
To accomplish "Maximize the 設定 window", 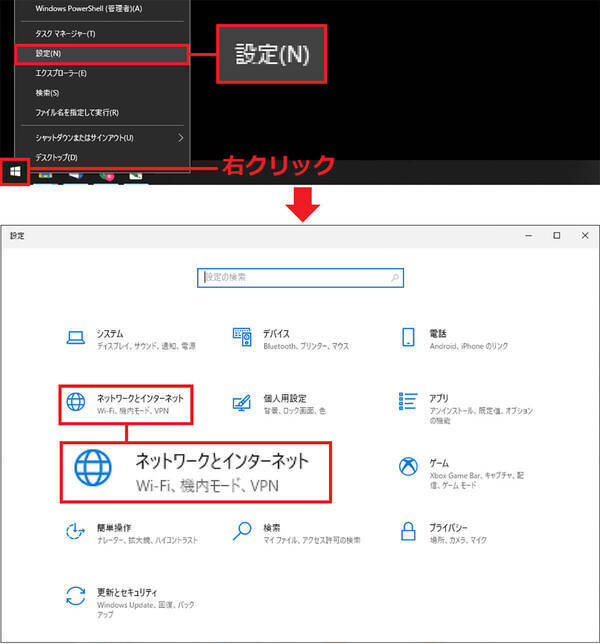I will (x=556, y=236).
